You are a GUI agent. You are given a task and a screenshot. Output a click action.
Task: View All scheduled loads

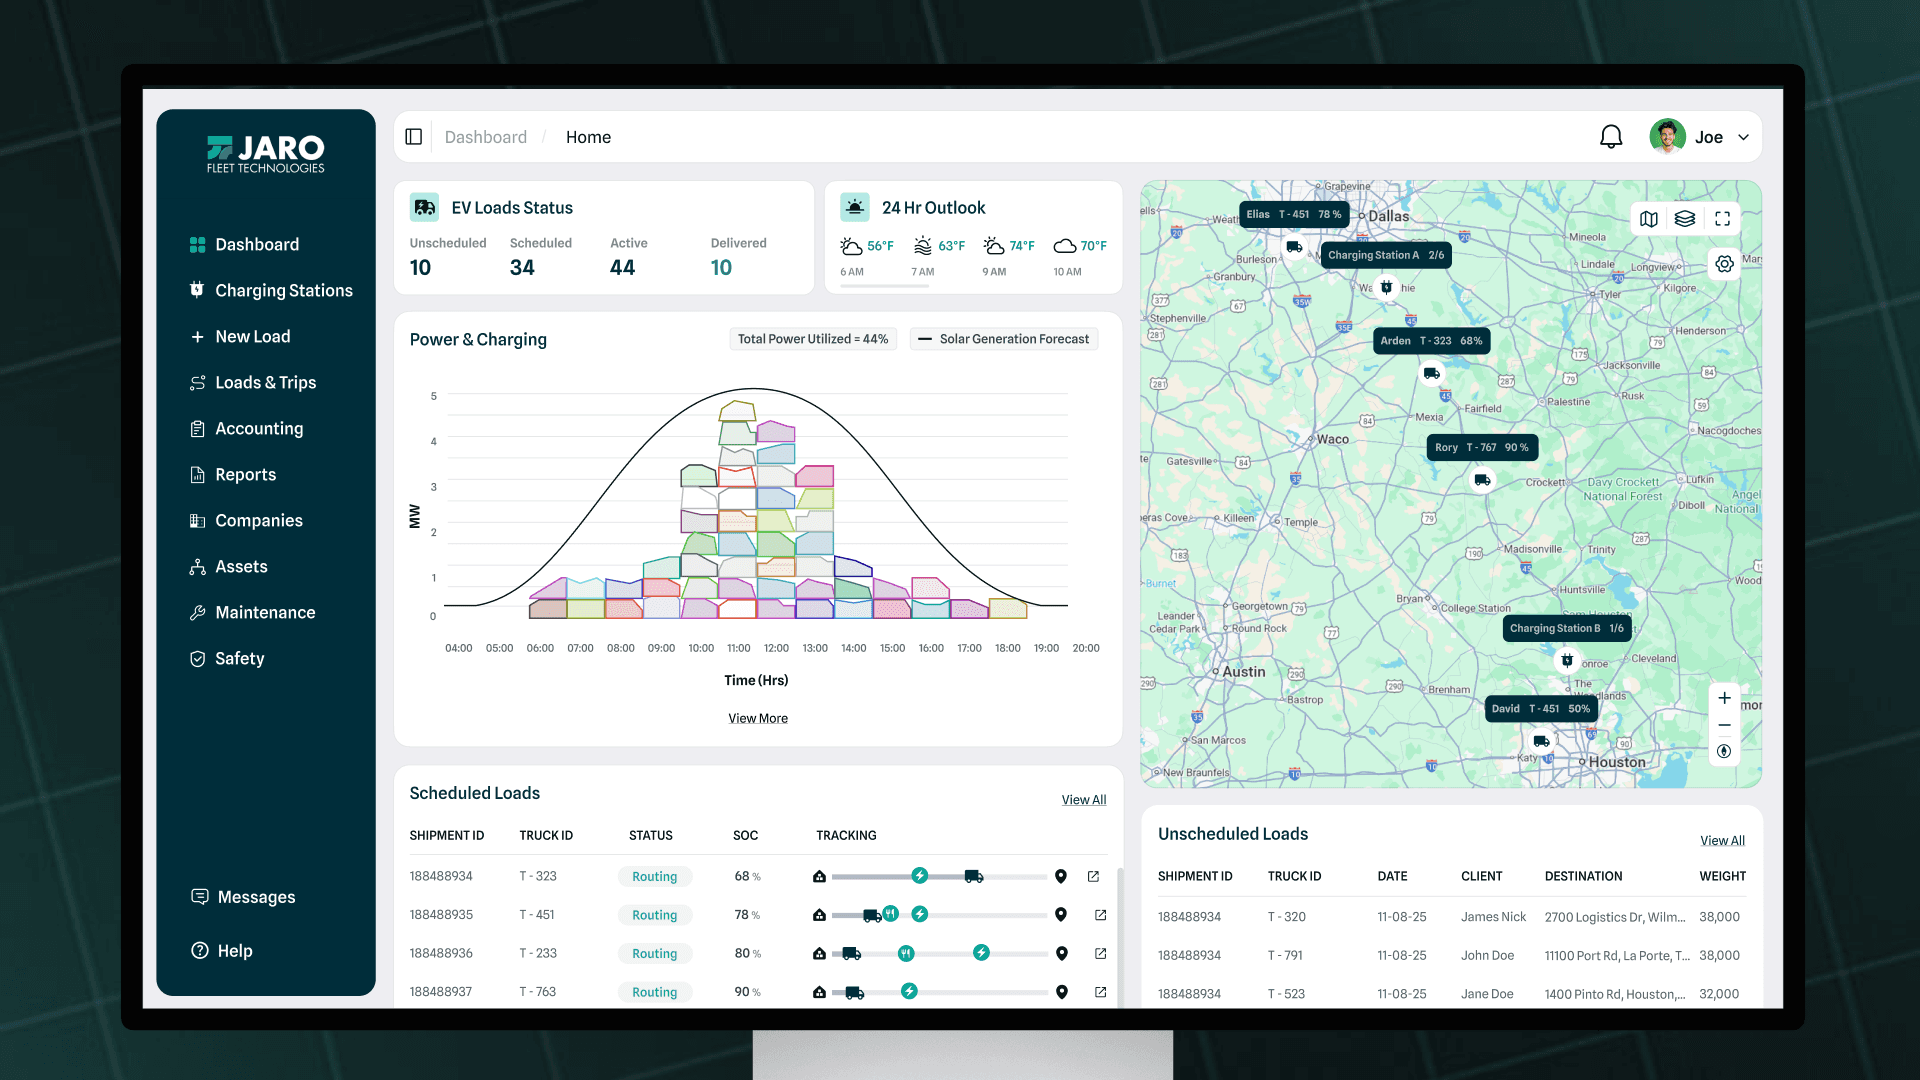(x=1083, y=800)
